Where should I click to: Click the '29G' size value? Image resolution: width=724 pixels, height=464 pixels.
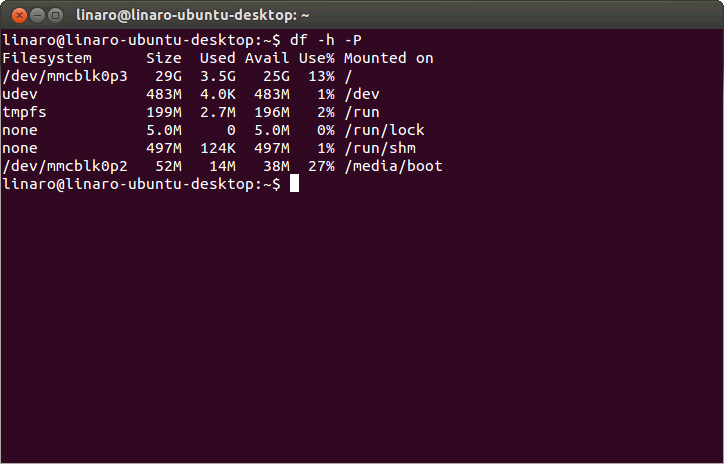[169, 76]
